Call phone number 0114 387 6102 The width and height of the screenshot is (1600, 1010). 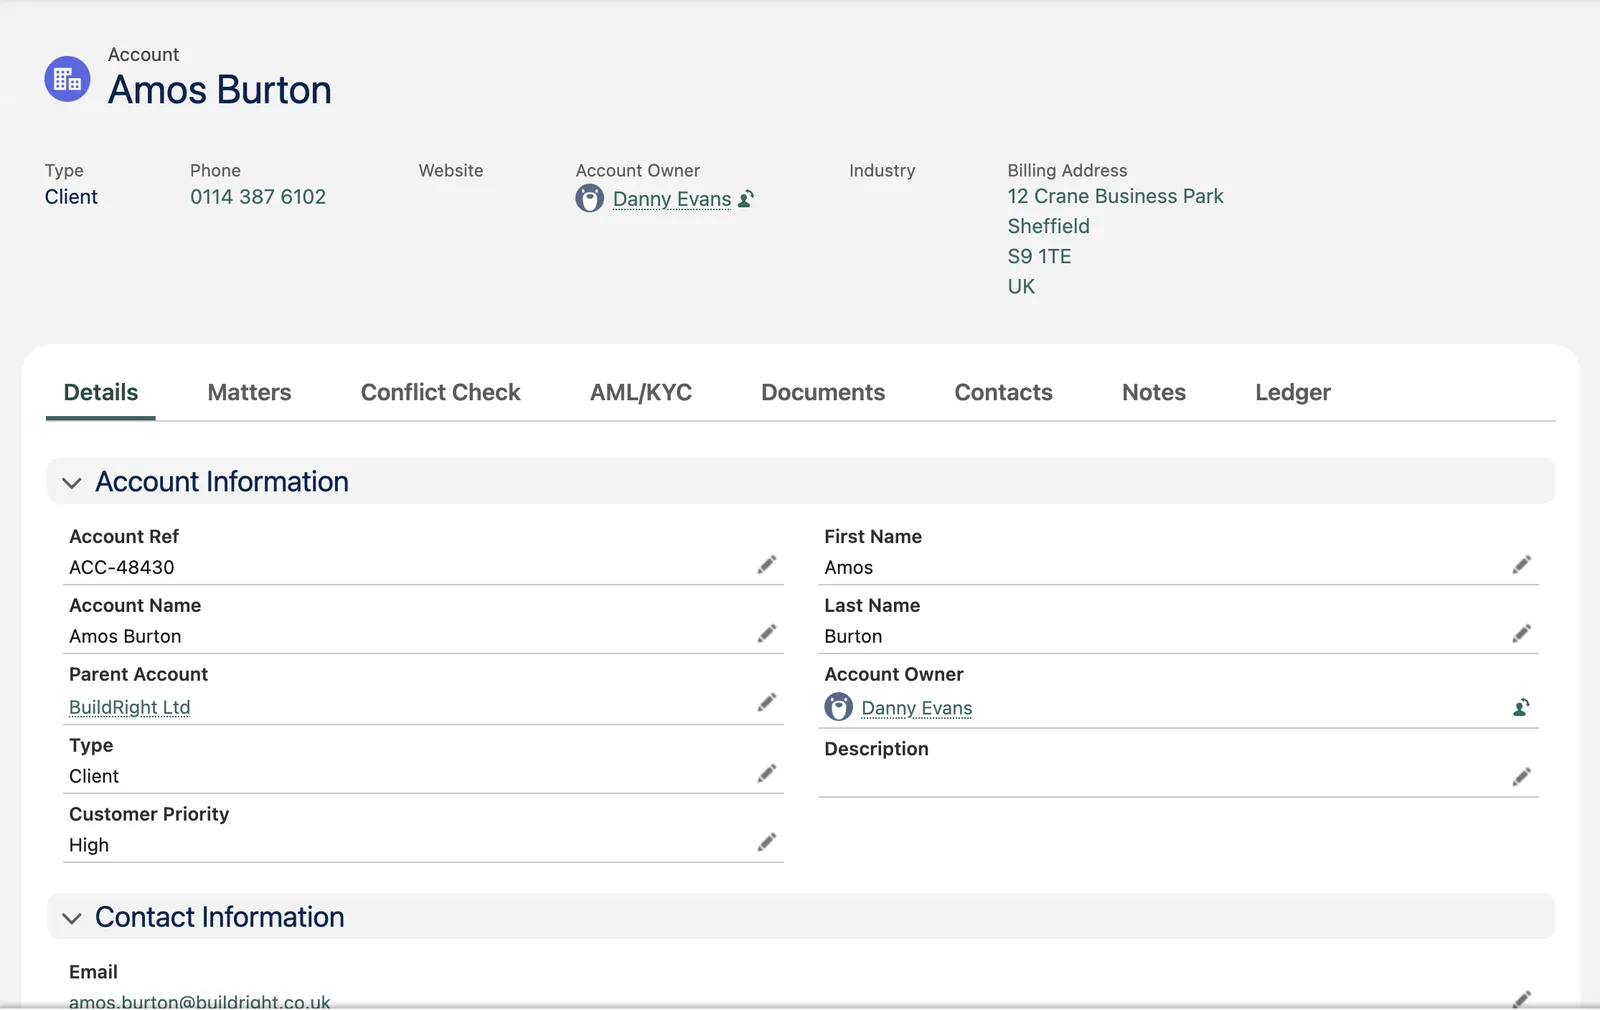point(258,197)
